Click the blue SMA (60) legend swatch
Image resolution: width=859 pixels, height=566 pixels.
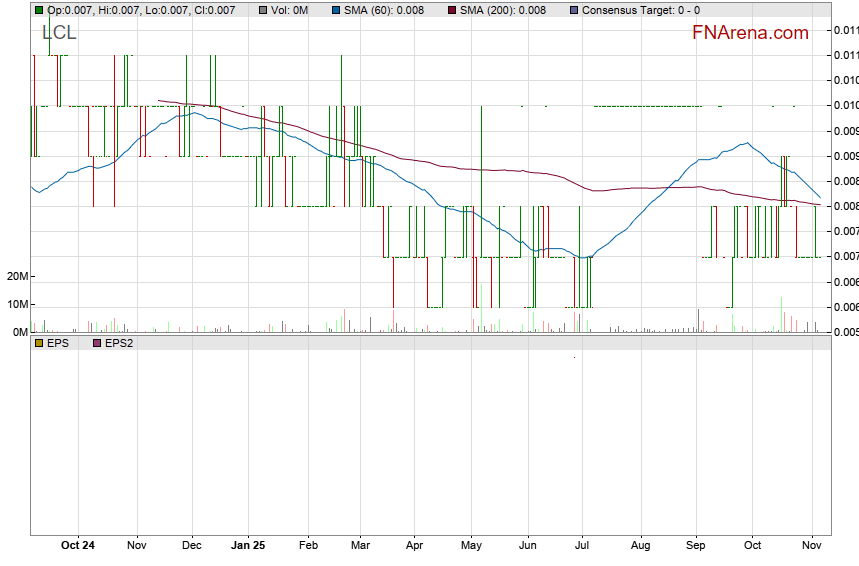pyautogui.click(x=335, y=10)
